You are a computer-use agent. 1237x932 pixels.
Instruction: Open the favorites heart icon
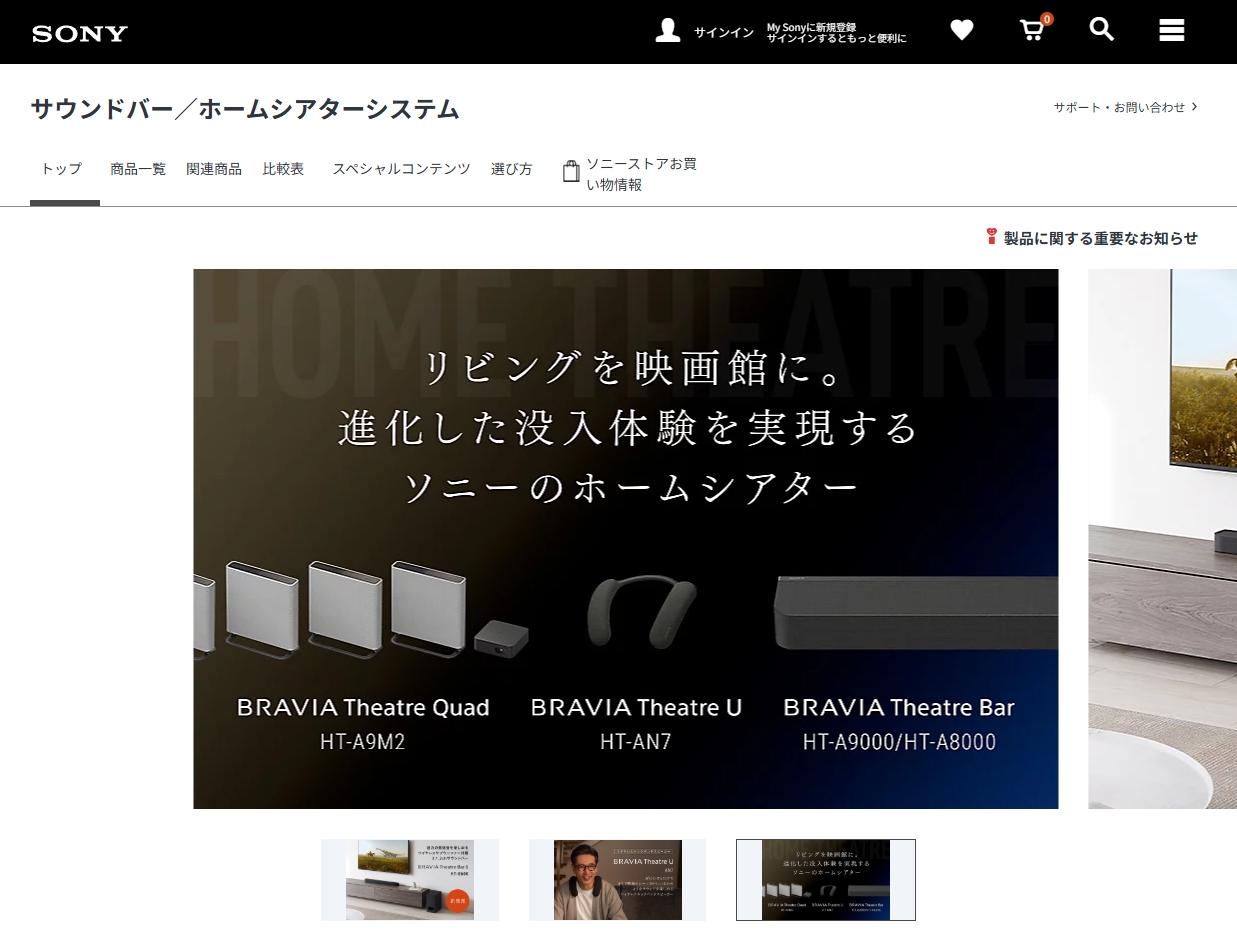pos(961,31)
